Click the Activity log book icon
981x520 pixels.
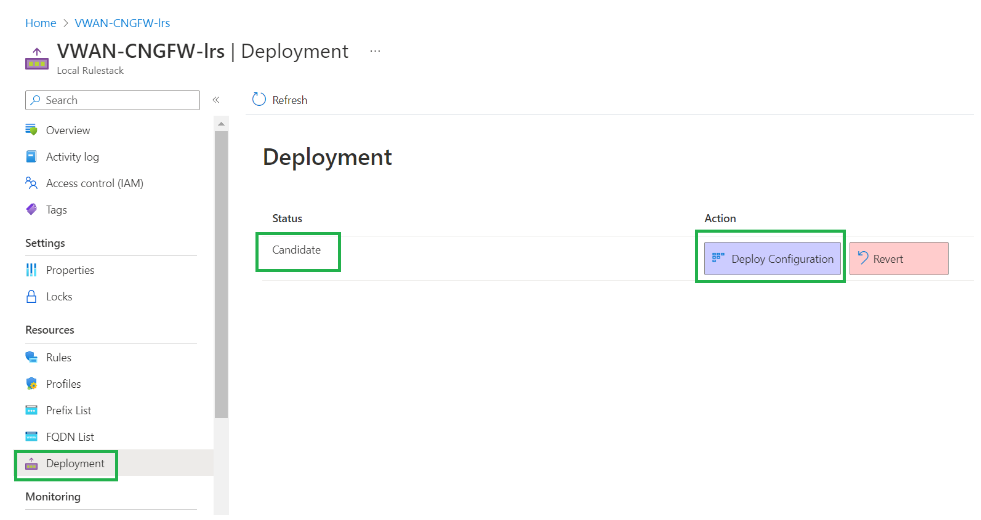point(31,157)
